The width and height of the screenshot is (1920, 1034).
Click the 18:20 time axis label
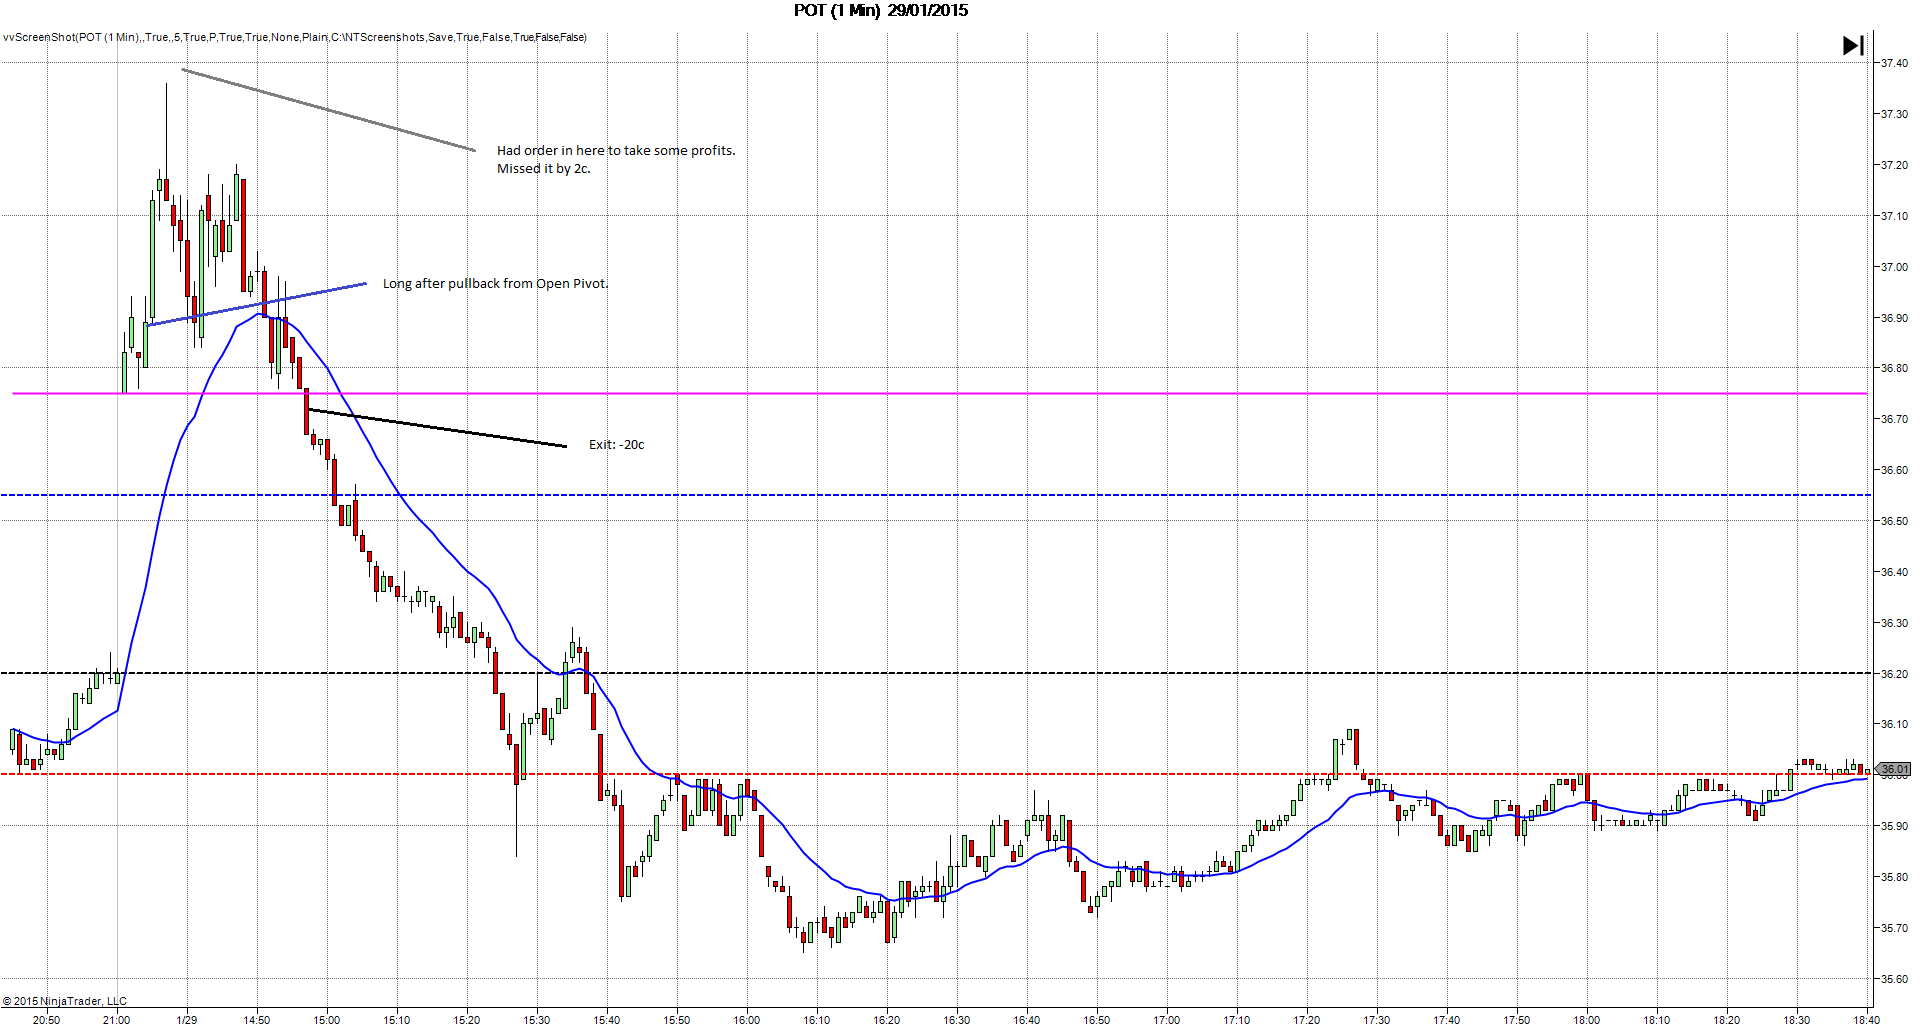1727,1021
